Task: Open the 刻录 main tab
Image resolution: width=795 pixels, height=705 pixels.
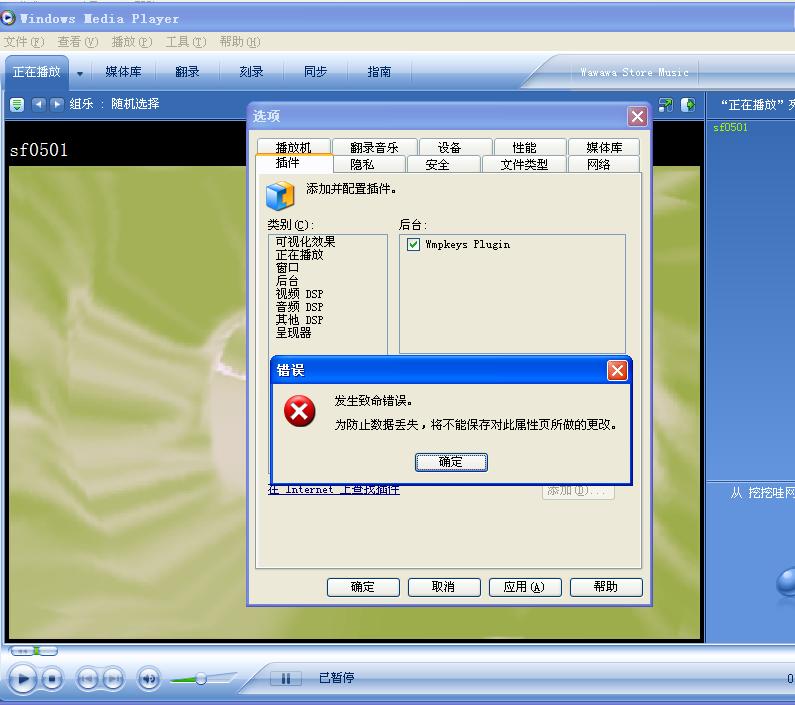Action: (251, 72)
